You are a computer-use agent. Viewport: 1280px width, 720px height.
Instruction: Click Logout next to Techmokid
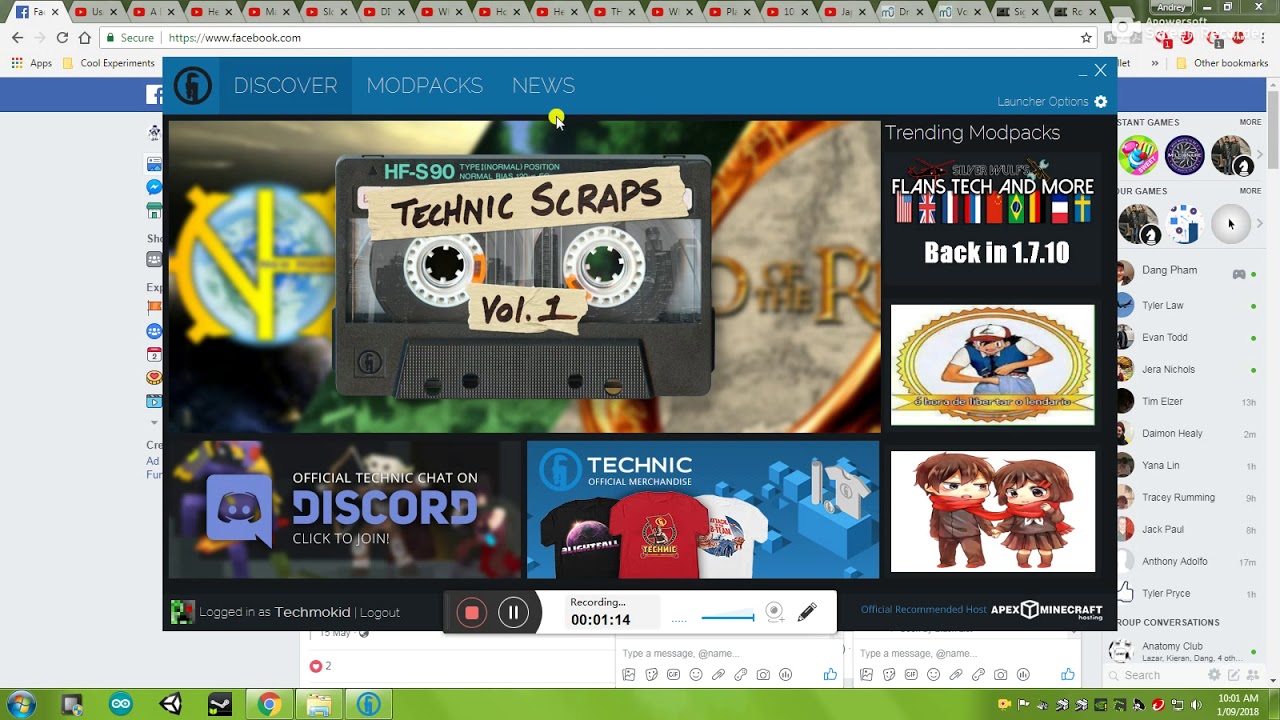pyautogui.click(x=380, y=612)
